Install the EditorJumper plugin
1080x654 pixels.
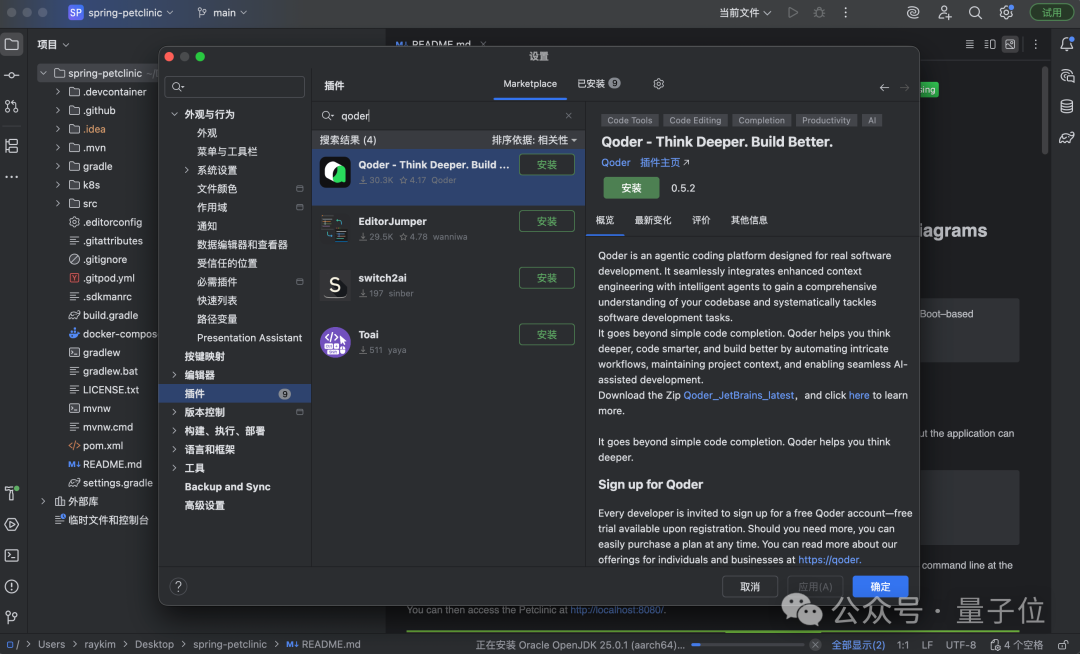click(546, 221)
